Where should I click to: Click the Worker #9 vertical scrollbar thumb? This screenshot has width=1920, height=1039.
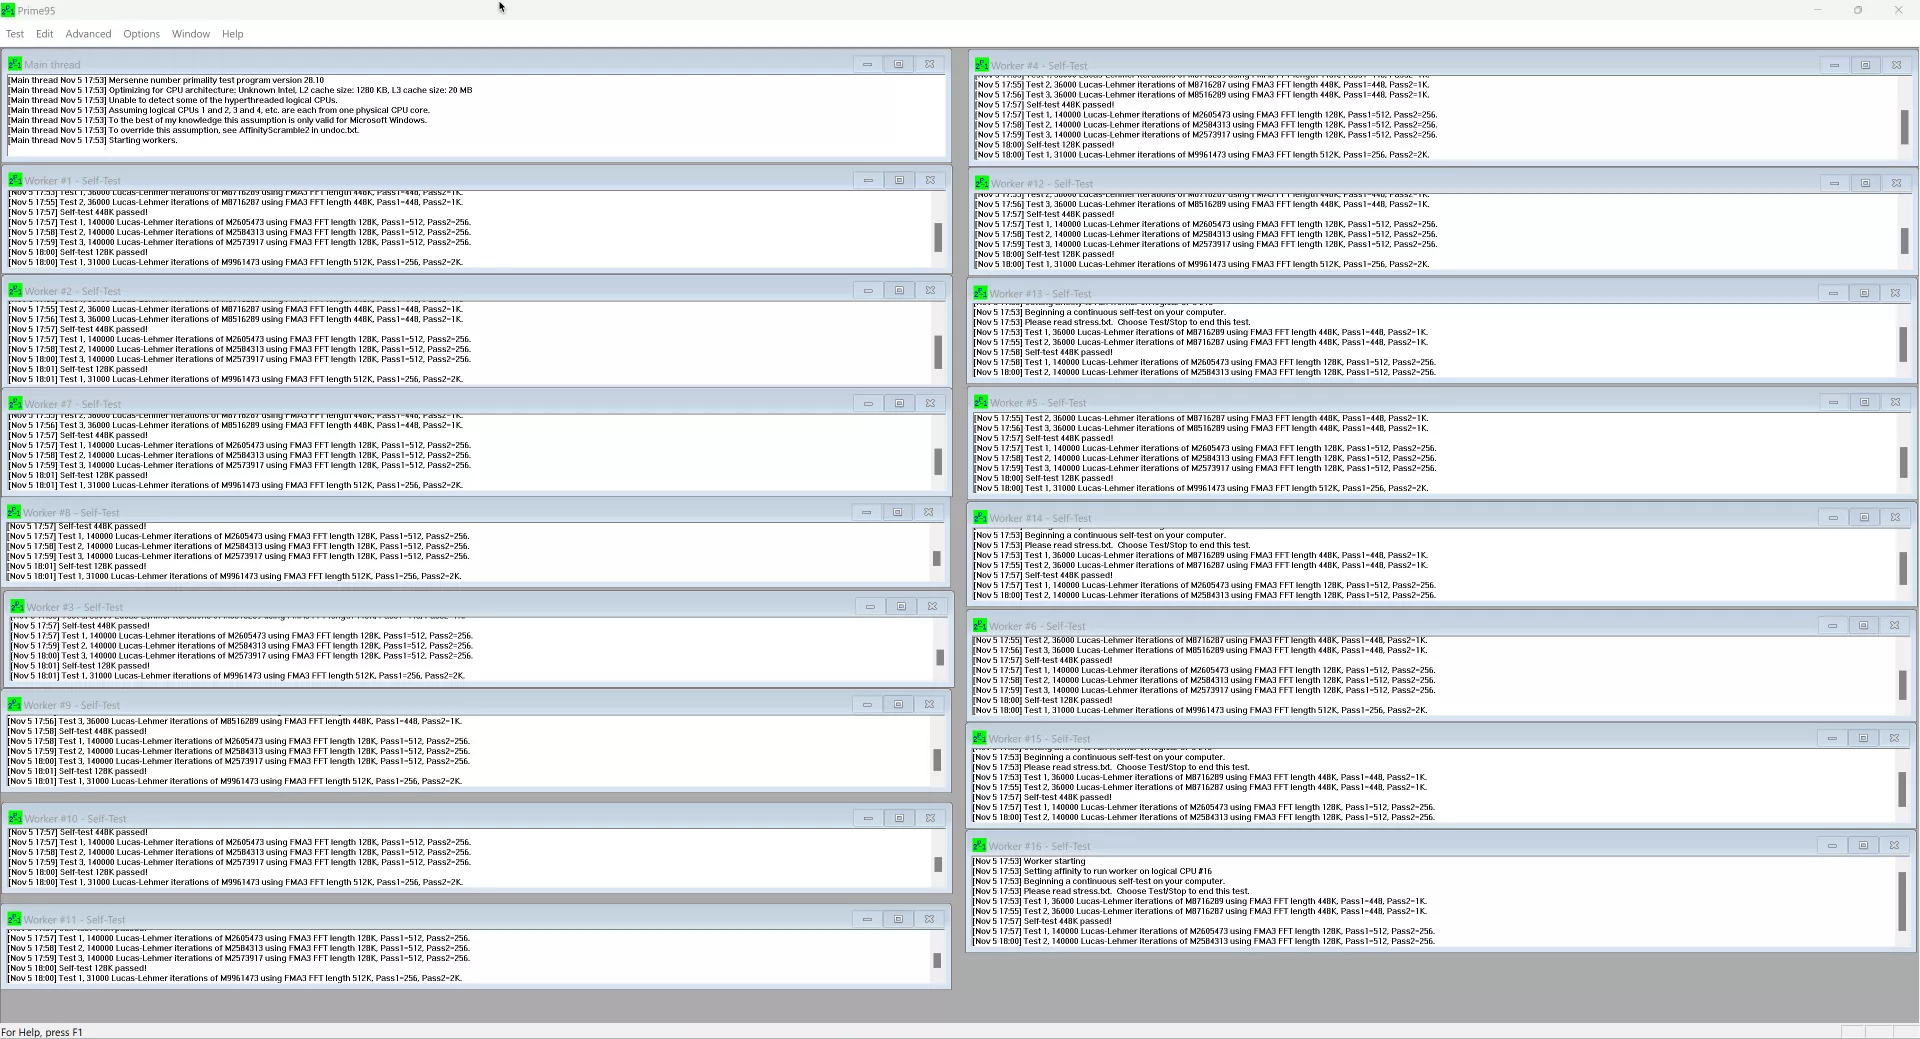[937, 760]
